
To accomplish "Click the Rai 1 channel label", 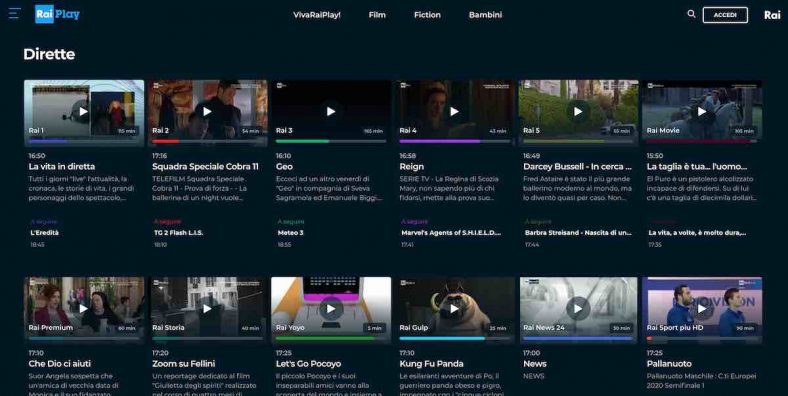I will point(36,130).
